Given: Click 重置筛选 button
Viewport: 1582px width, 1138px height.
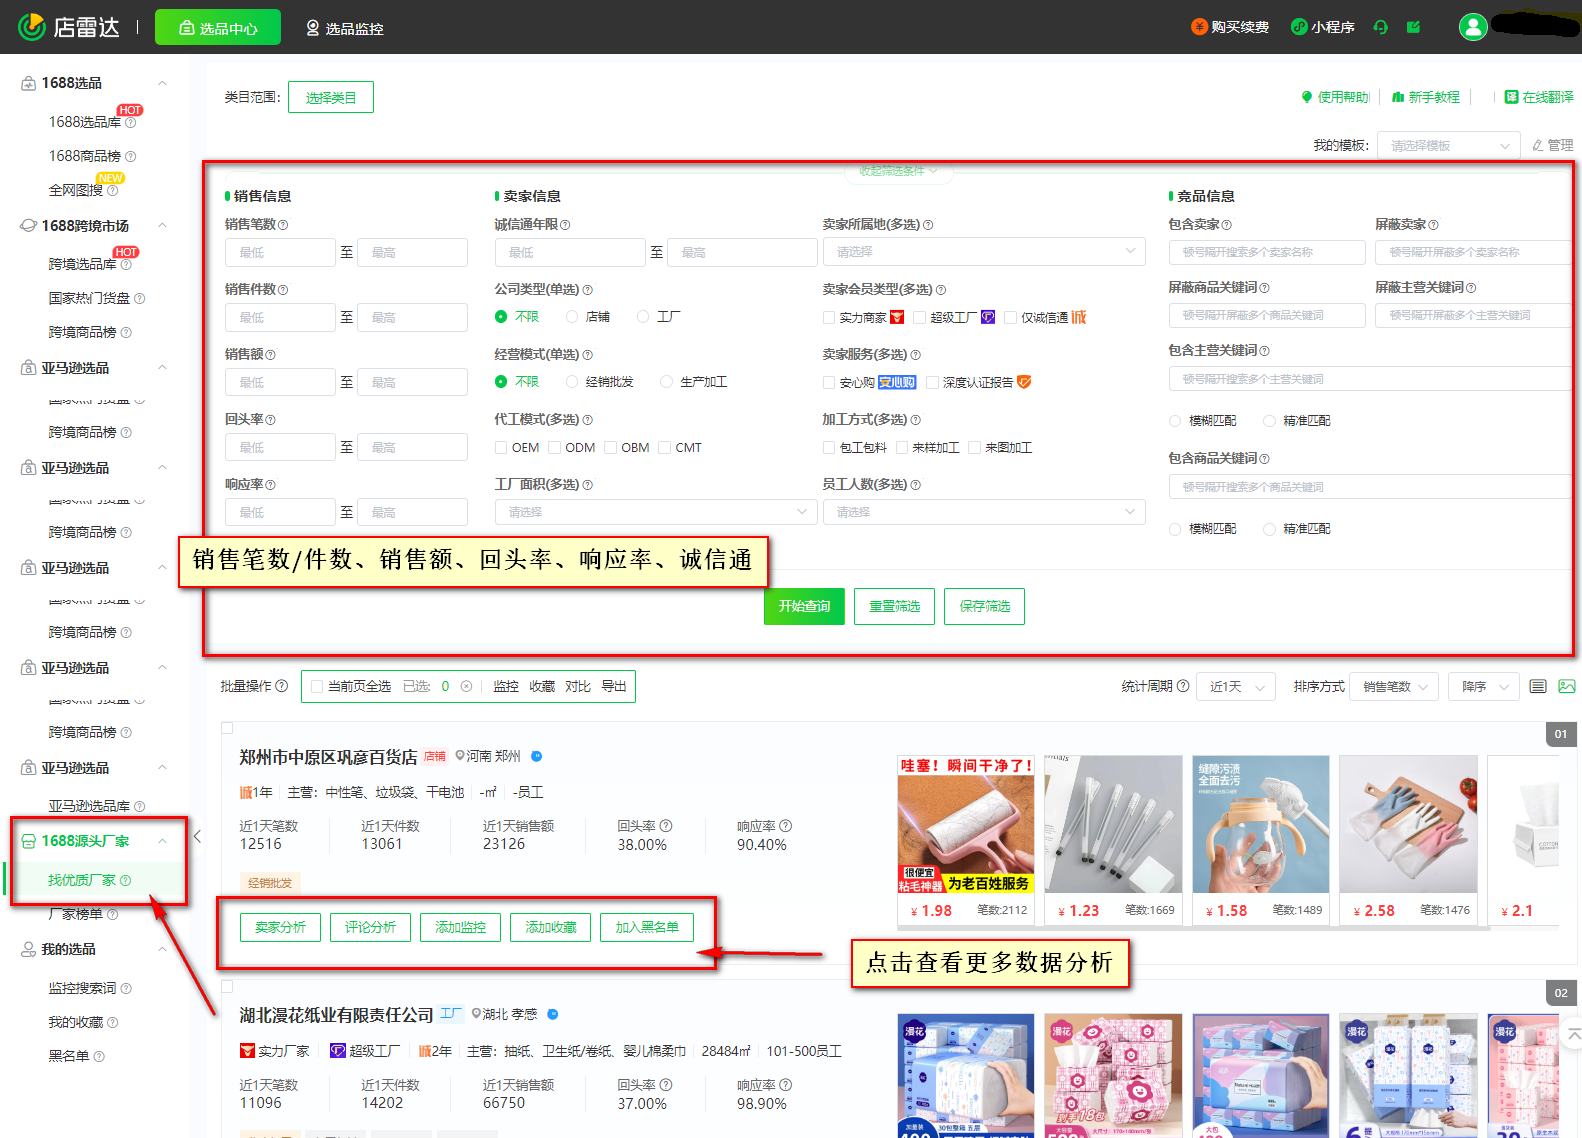Looking at the screenshot, I should (894, 606).
